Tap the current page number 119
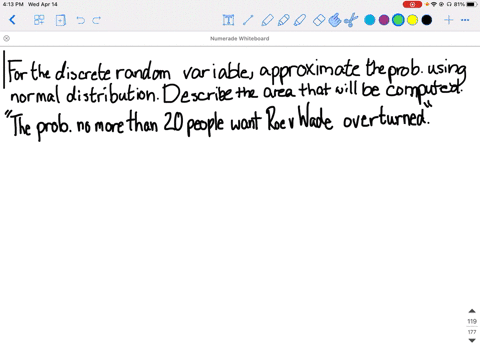This screenshot has height=360, width=480. pyautogui.click(x=472, y=321)
